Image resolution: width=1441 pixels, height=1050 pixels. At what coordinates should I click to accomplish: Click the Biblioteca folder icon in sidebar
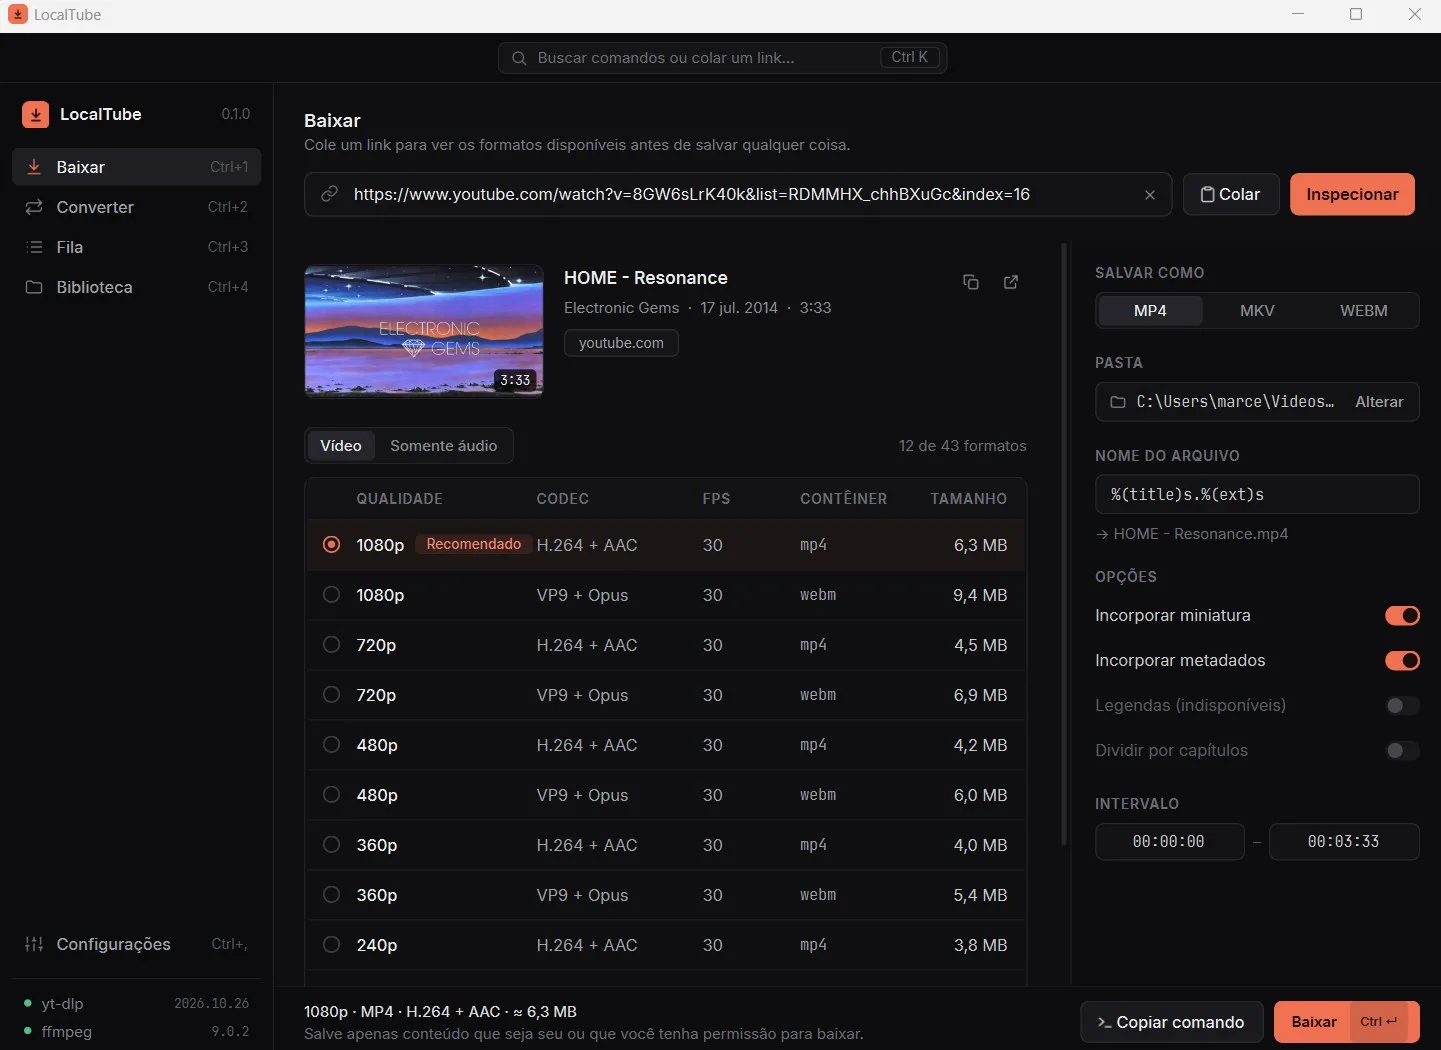click(34, 287)
